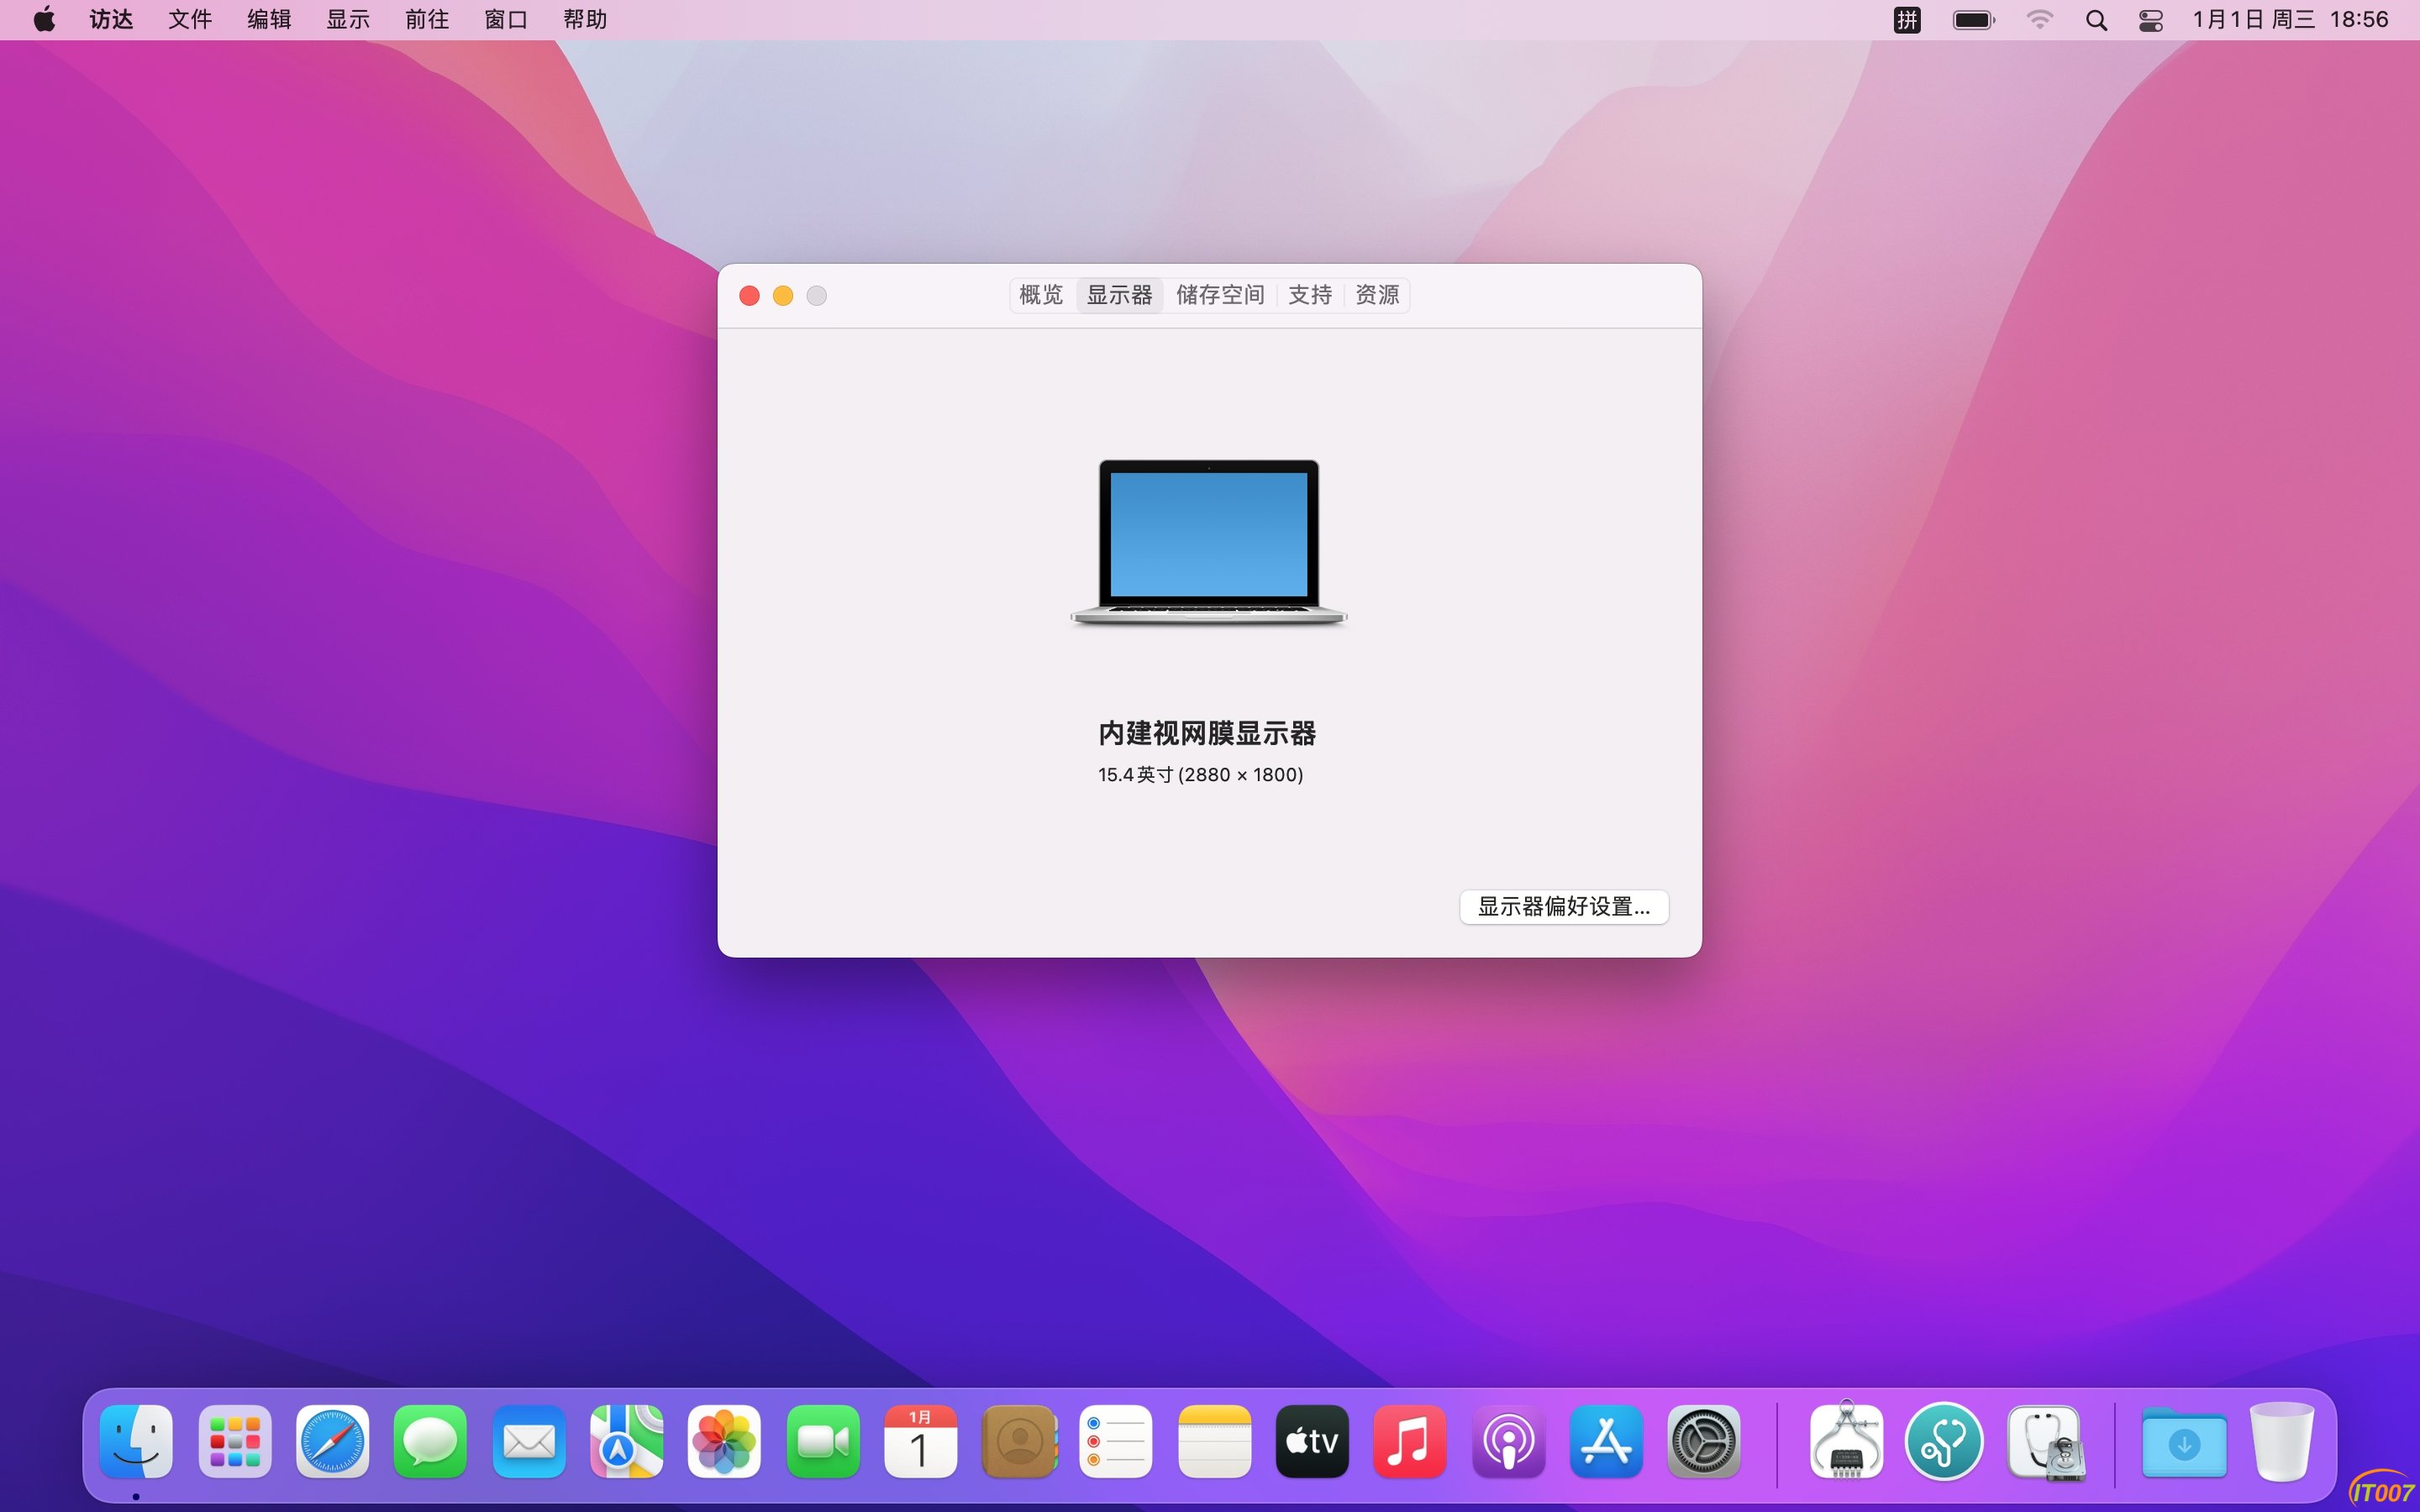The width and height of the screenshot is (2420, 1512).
Task: Select the 显示器 tab
Action: click(x=1120, y=295)
